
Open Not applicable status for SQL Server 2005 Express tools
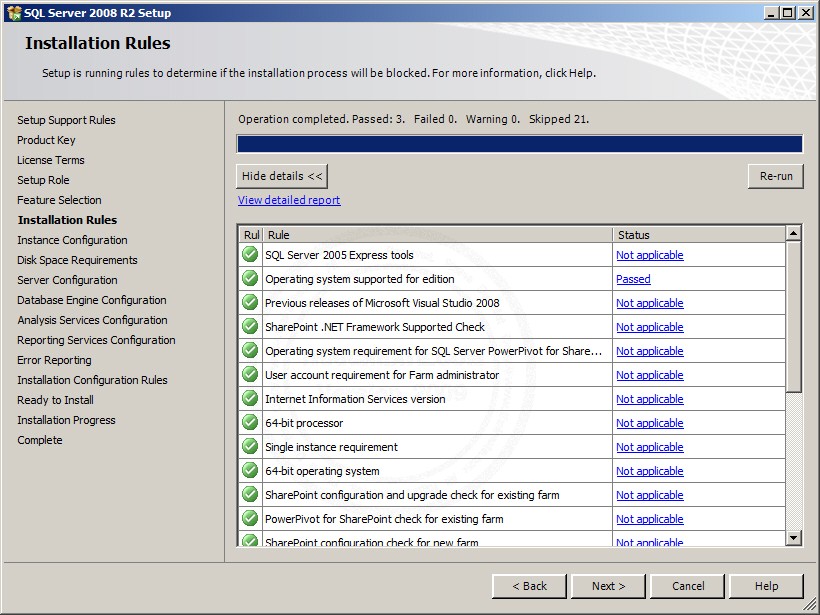point(650,255)
